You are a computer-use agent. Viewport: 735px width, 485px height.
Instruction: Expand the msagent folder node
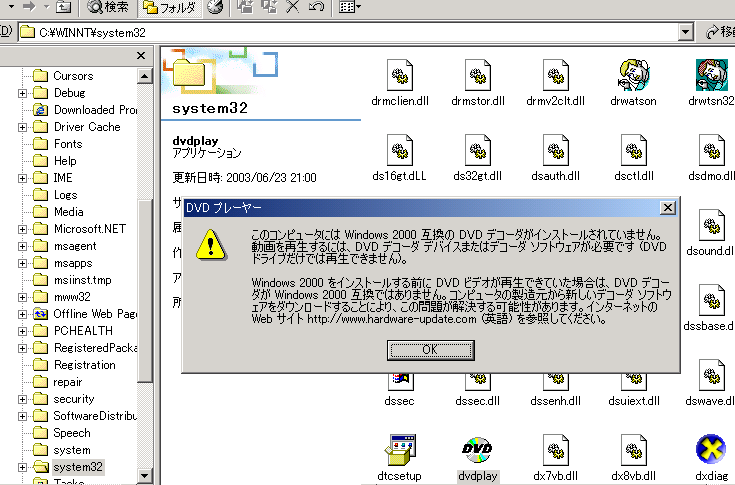pyautogui.click(x=22, y=246)
